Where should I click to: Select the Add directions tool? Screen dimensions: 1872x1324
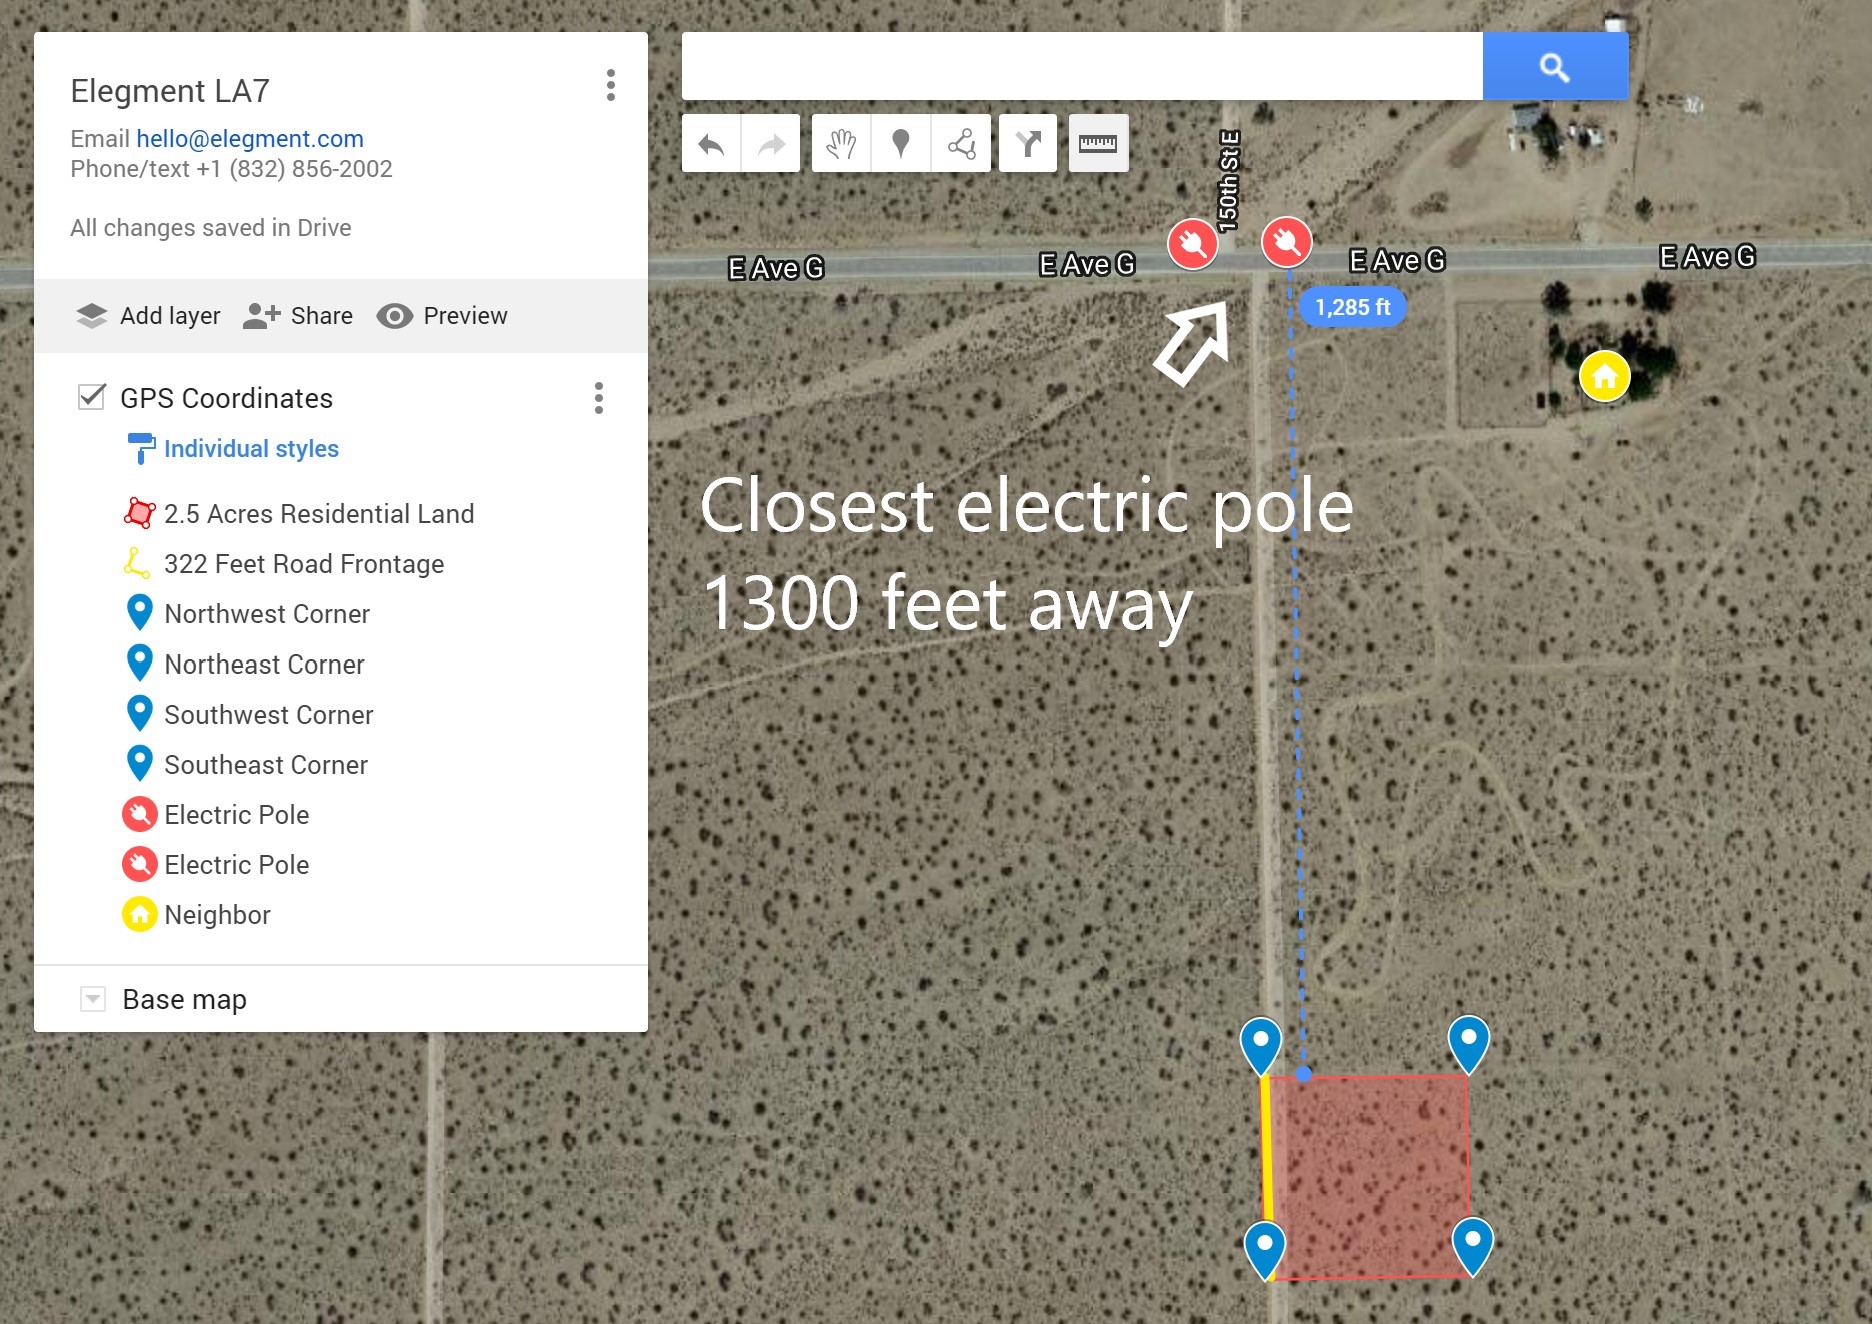[1028, 144]
